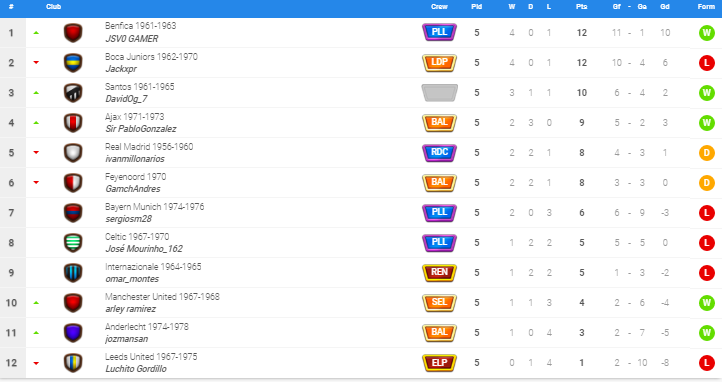Click the Boca Juniors blue-yellow shield icon
This screenshot has height=382, width=722.
(x=73, y=63)
